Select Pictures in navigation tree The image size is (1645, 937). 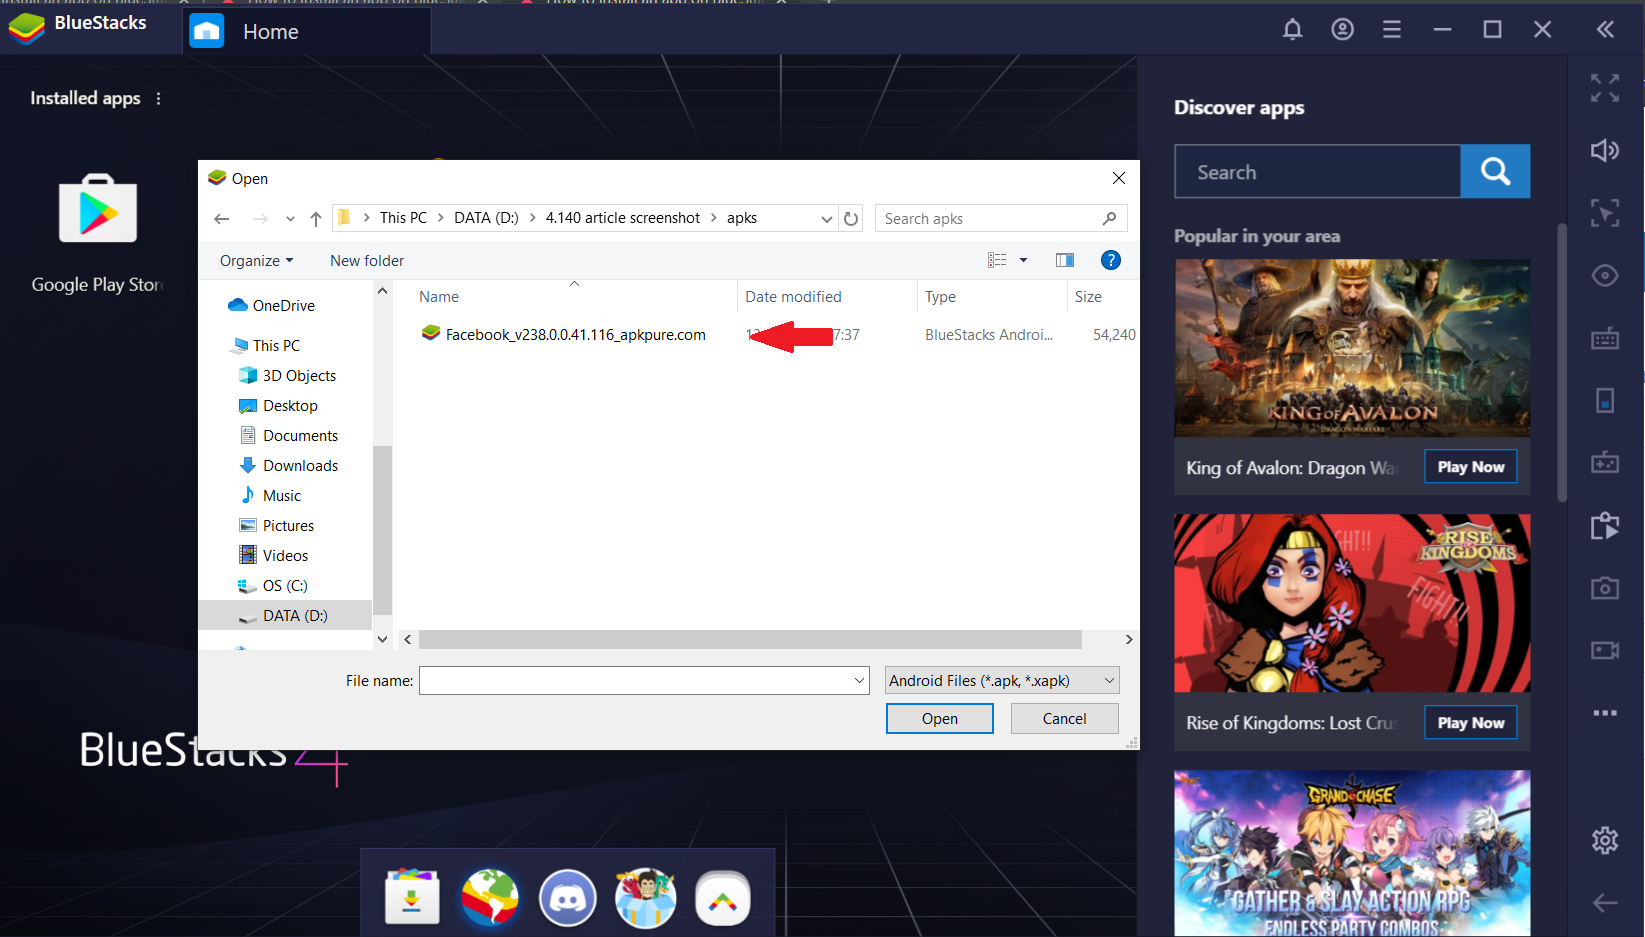pos(277,526)
